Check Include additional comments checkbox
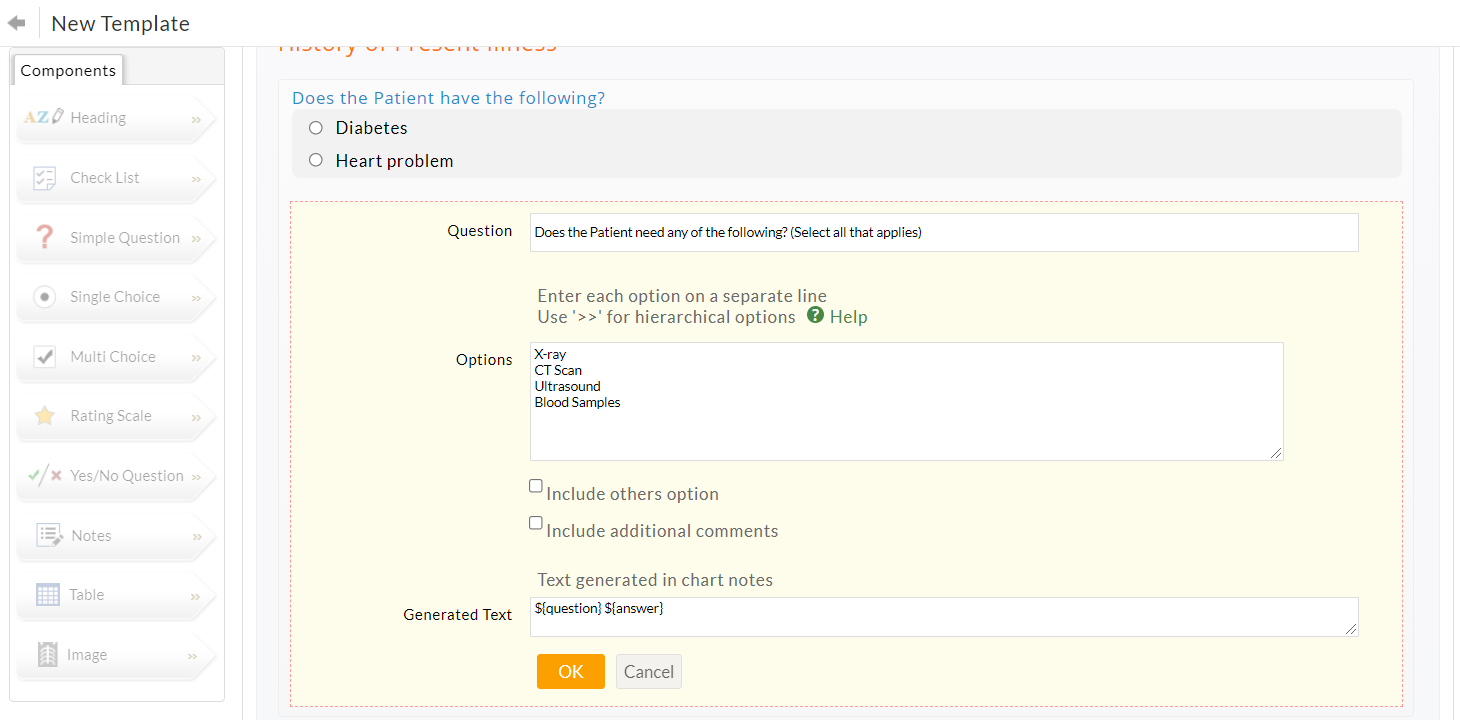Viewport: 1460px width, 720px height. coord(536,523)
